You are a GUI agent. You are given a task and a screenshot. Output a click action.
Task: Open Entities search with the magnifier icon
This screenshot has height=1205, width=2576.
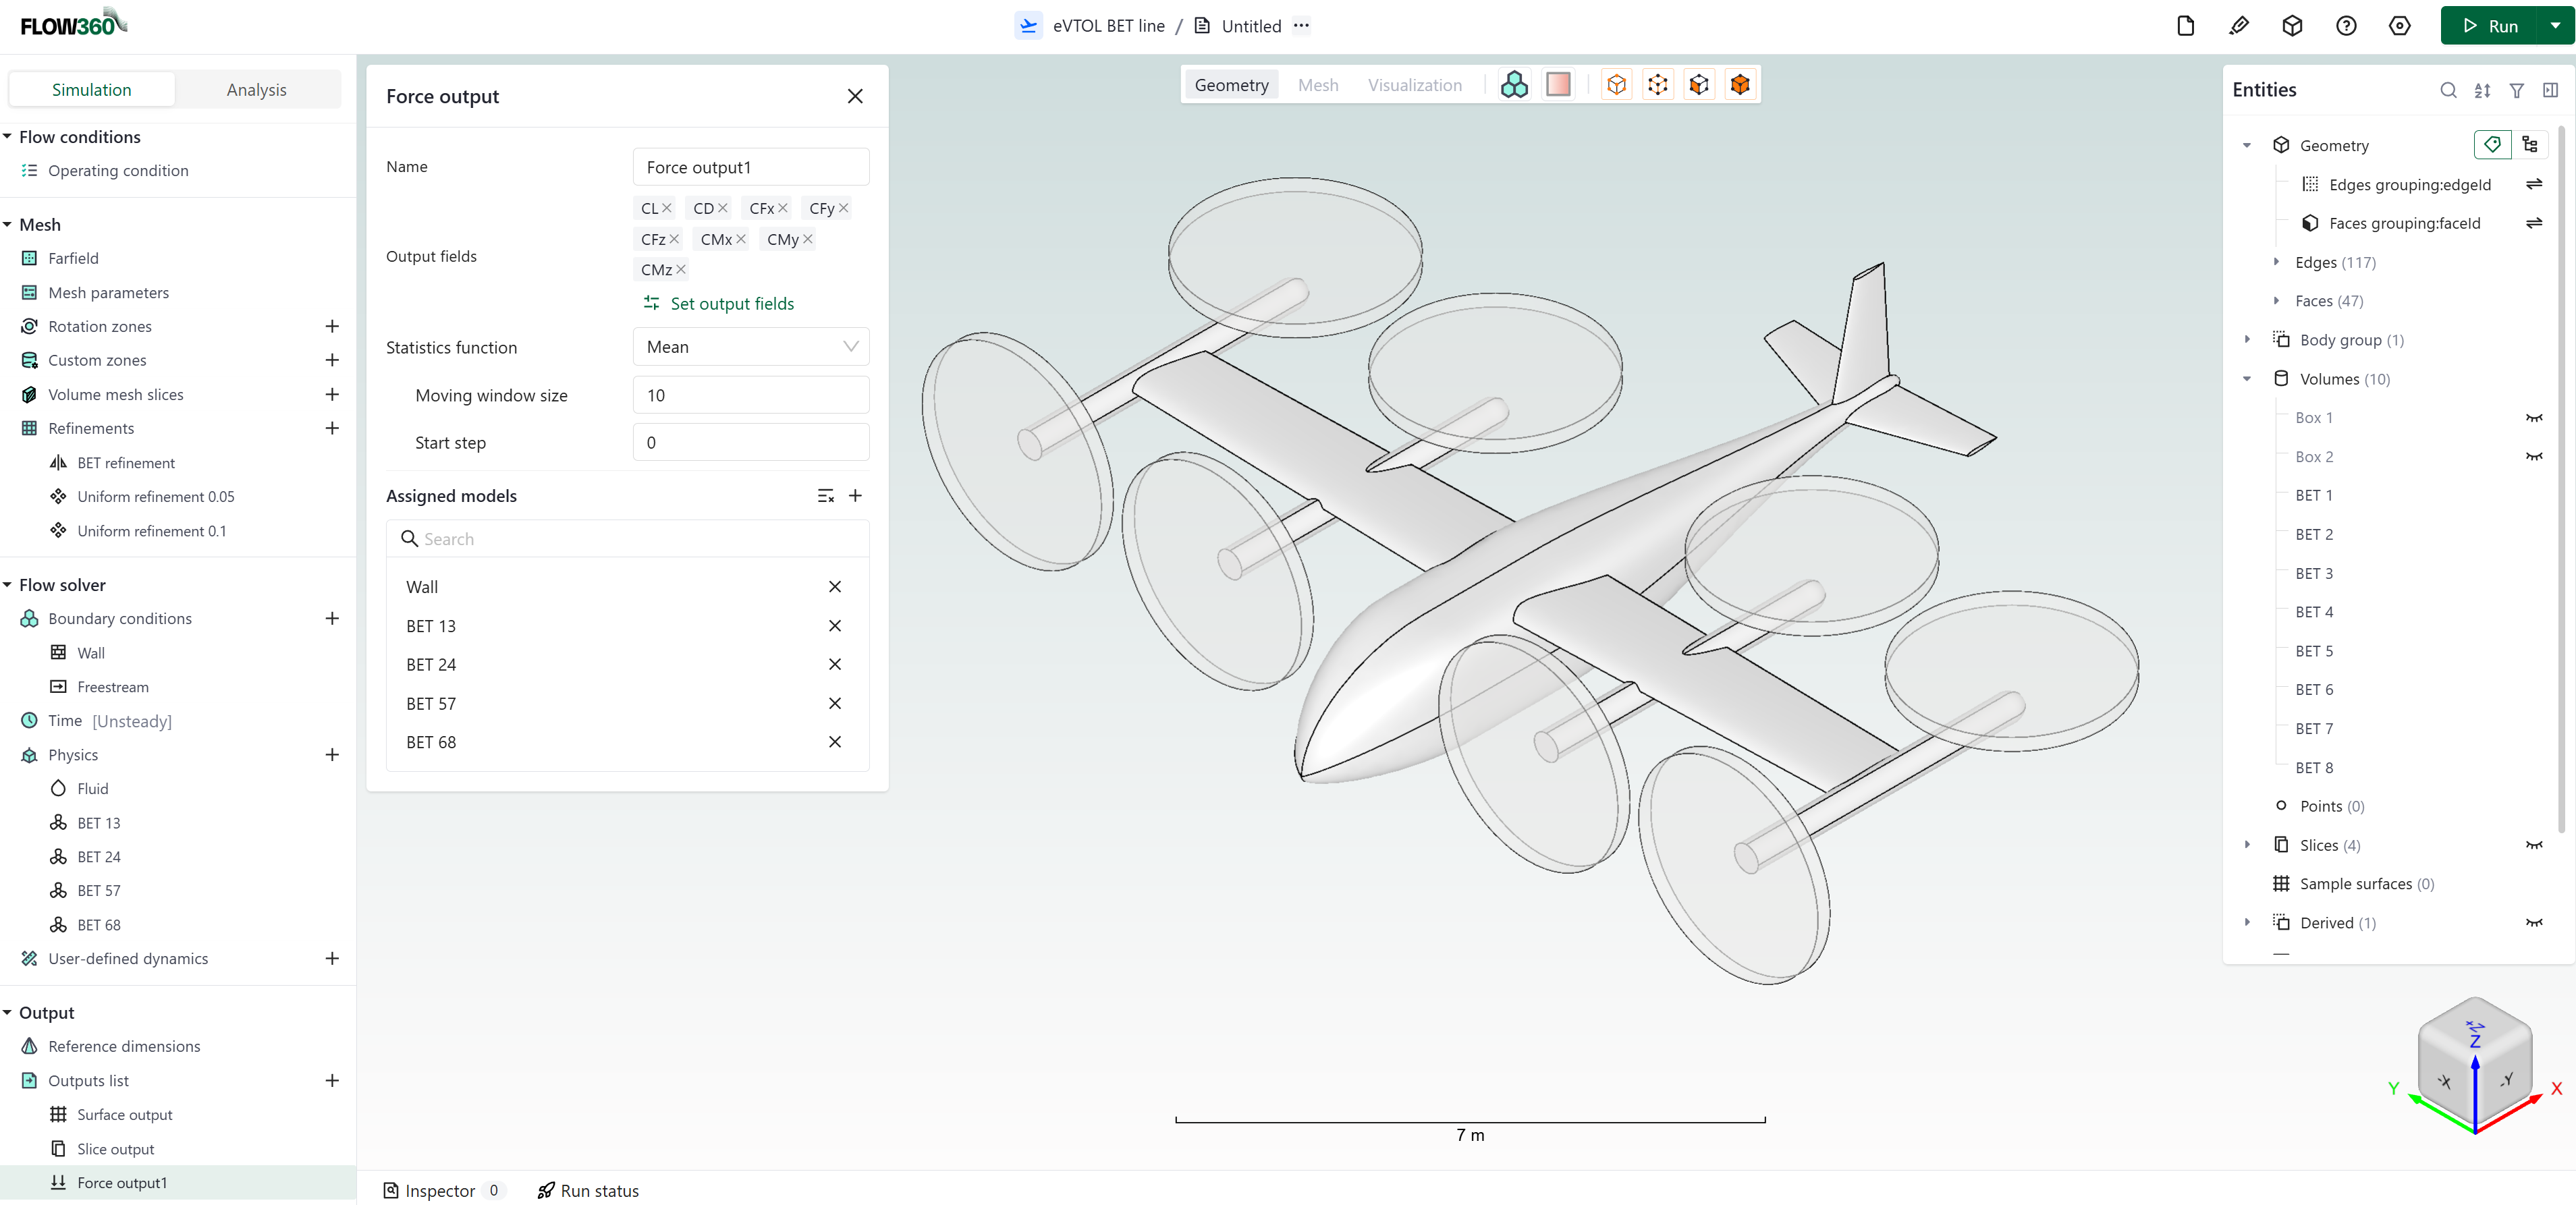pos(2448,90)
